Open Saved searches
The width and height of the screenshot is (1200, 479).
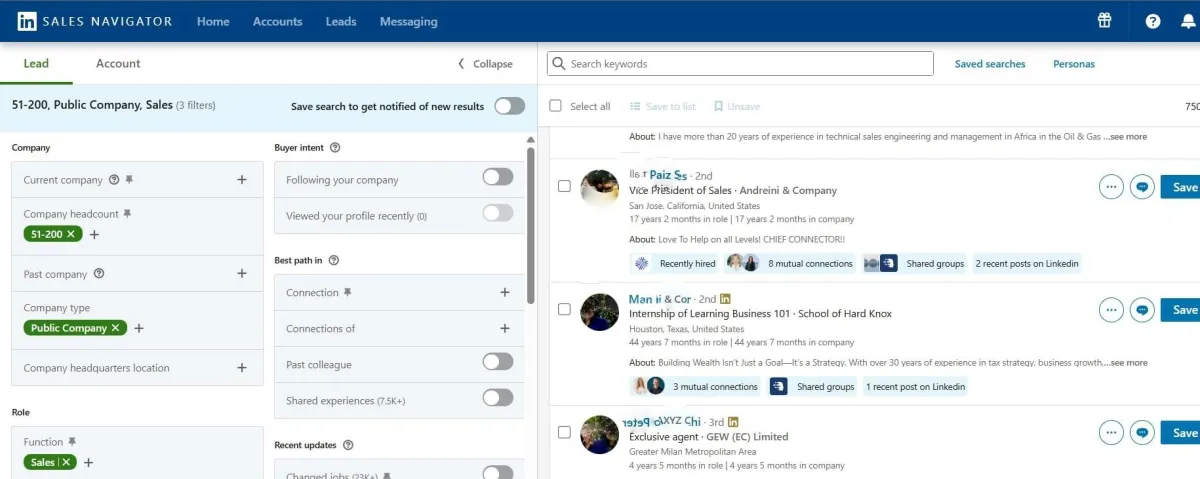[990, 64]
